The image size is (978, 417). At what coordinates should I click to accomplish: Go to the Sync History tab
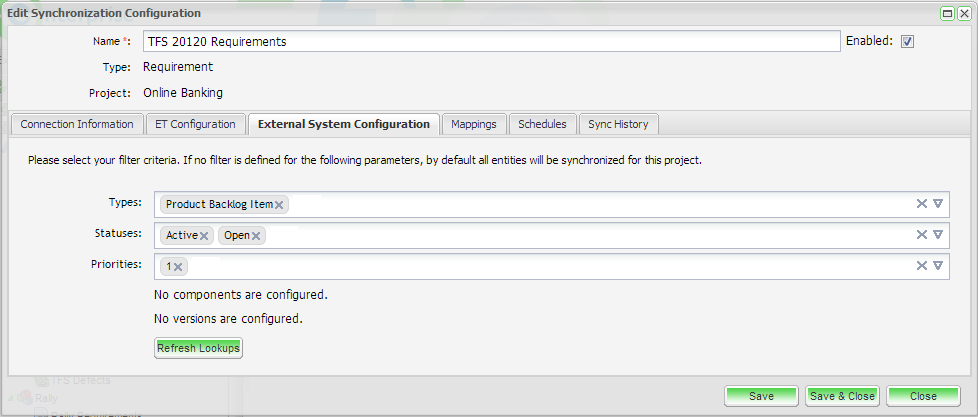pyautogui.click(x=618, y=124)
